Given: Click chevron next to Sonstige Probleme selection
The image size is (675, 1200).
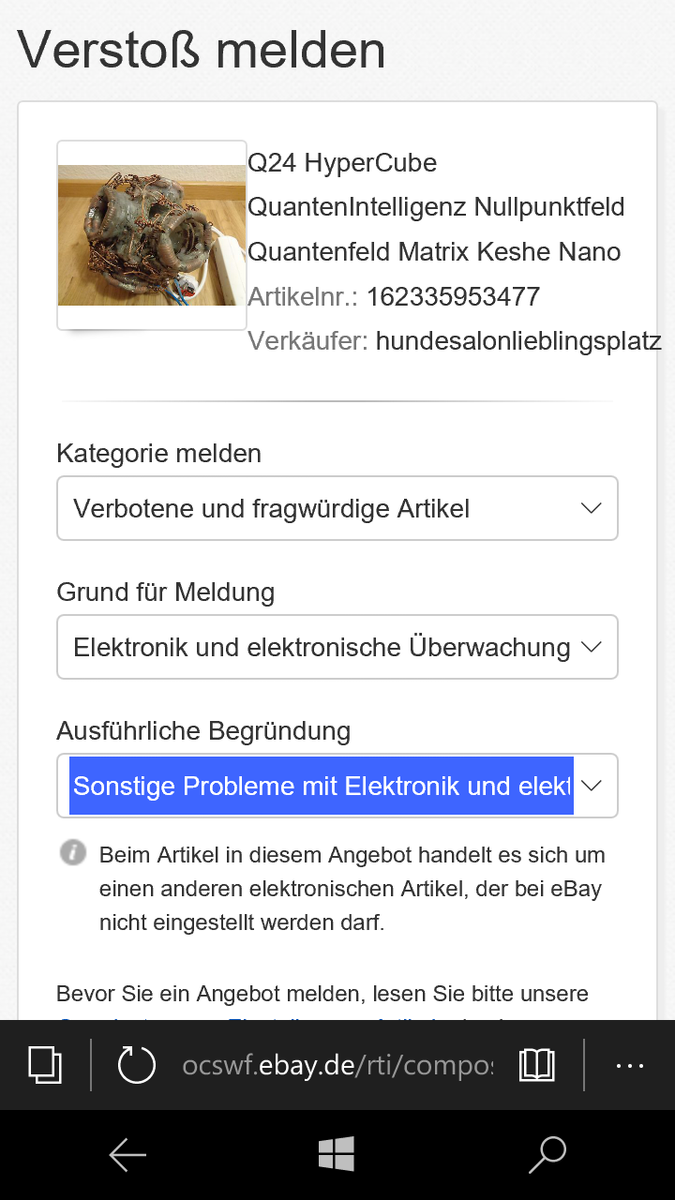Looking at the screenshot, I should 591,786.
